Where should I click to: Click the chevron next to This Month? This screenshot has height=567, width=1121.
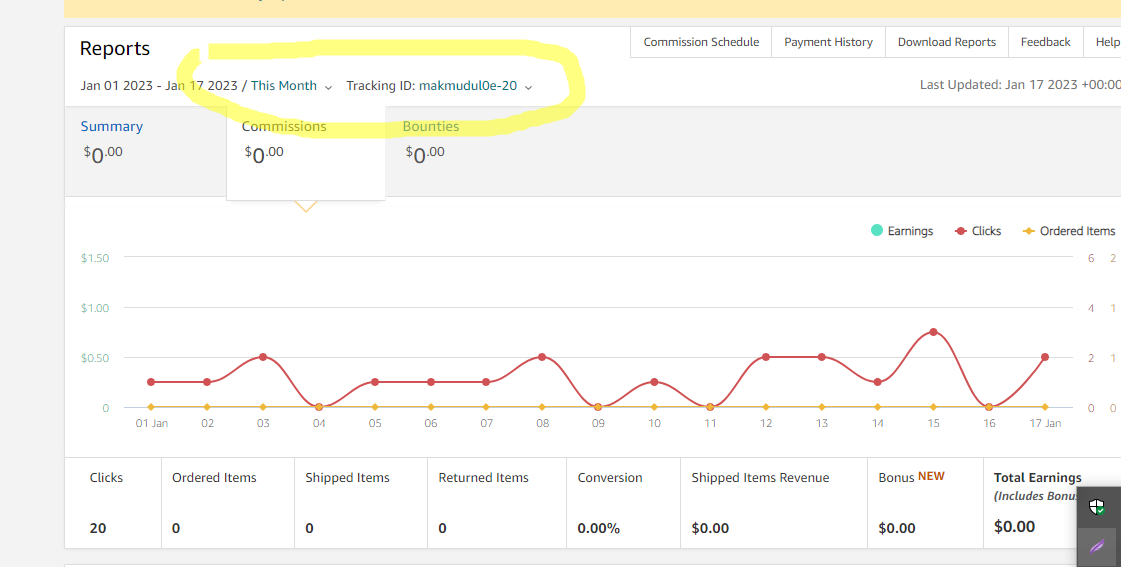click(x=328, y=87)
